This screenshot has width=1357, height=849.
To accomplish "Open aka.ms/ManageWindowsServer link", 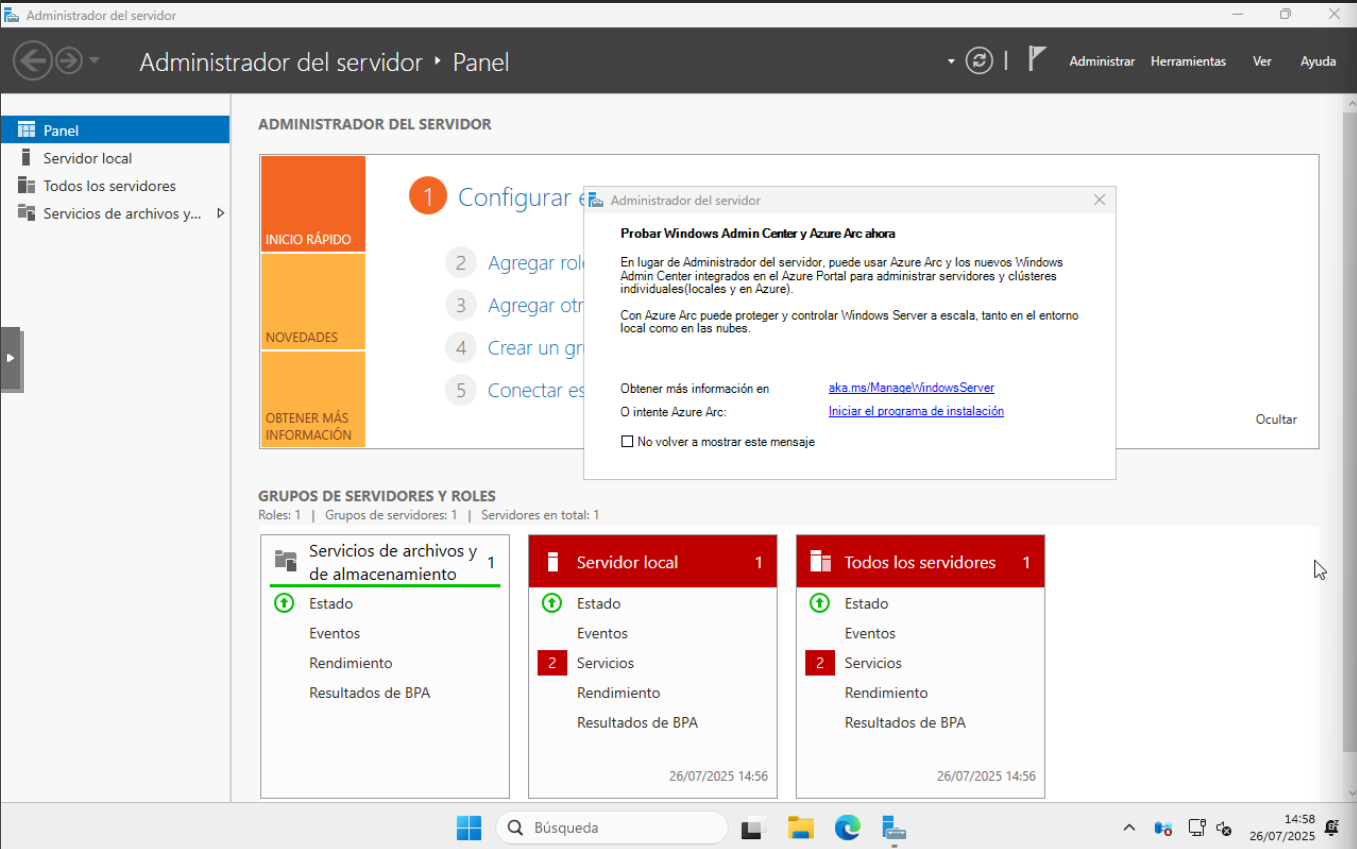I will click(911, 388).
